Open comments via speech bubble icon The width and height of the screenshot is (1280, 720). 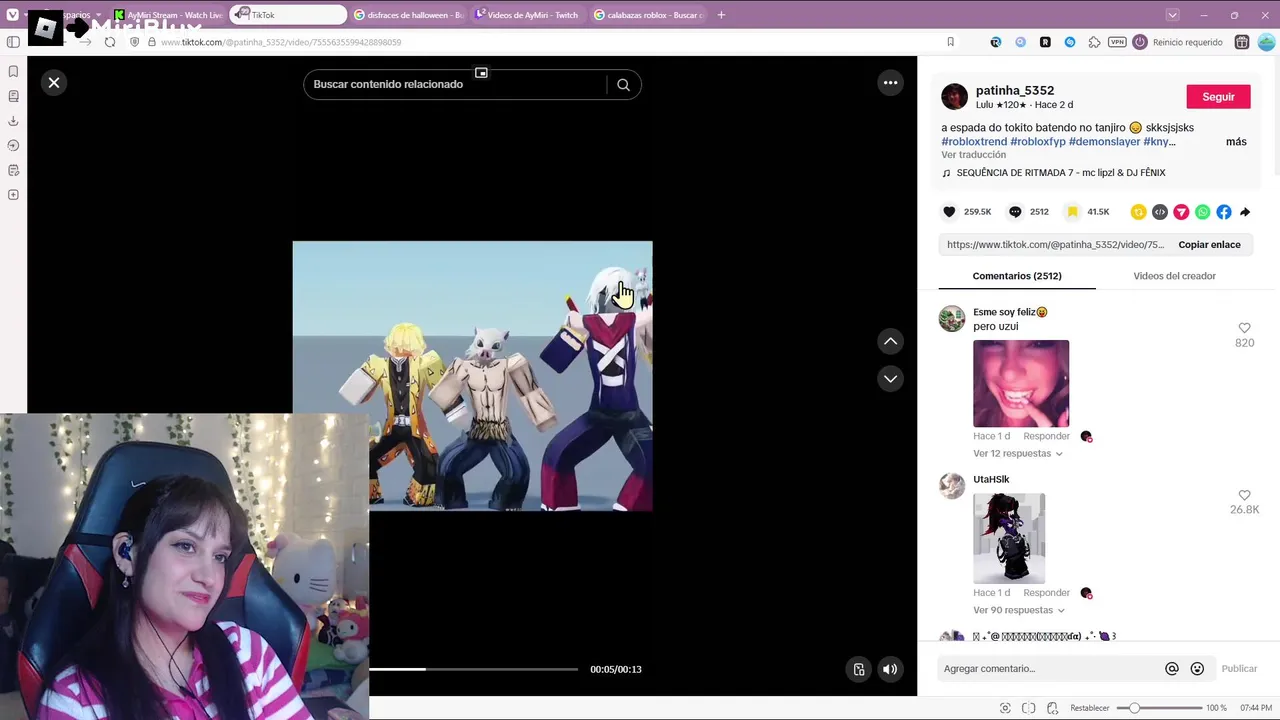pyautogui.click(x=1015, y=212)
